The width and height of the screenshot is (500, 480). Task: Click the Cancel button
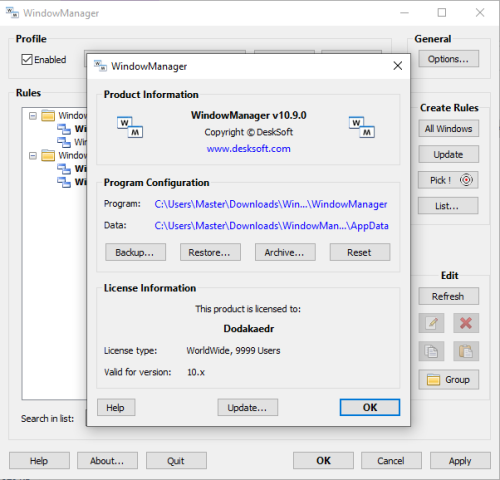pos(391,461)
